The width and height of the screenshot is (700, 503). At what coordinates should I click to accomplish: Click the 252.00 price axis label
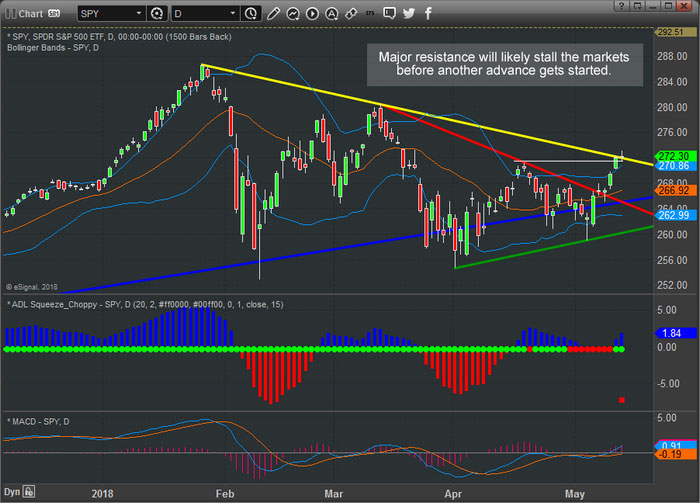click(x=672, y=285)
